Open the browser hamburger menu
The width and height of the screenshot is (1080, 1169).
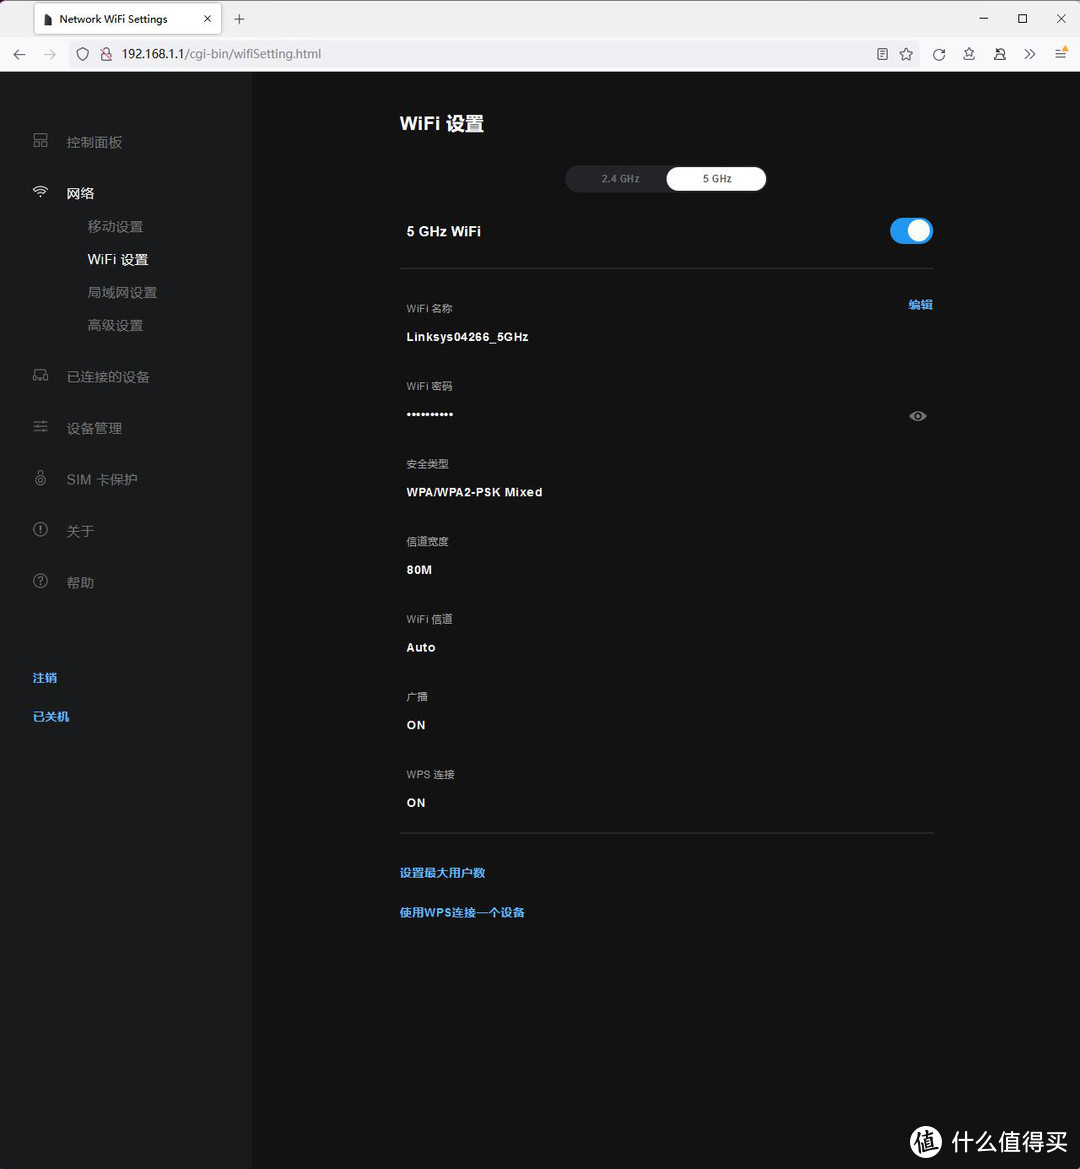(1061, 53)
